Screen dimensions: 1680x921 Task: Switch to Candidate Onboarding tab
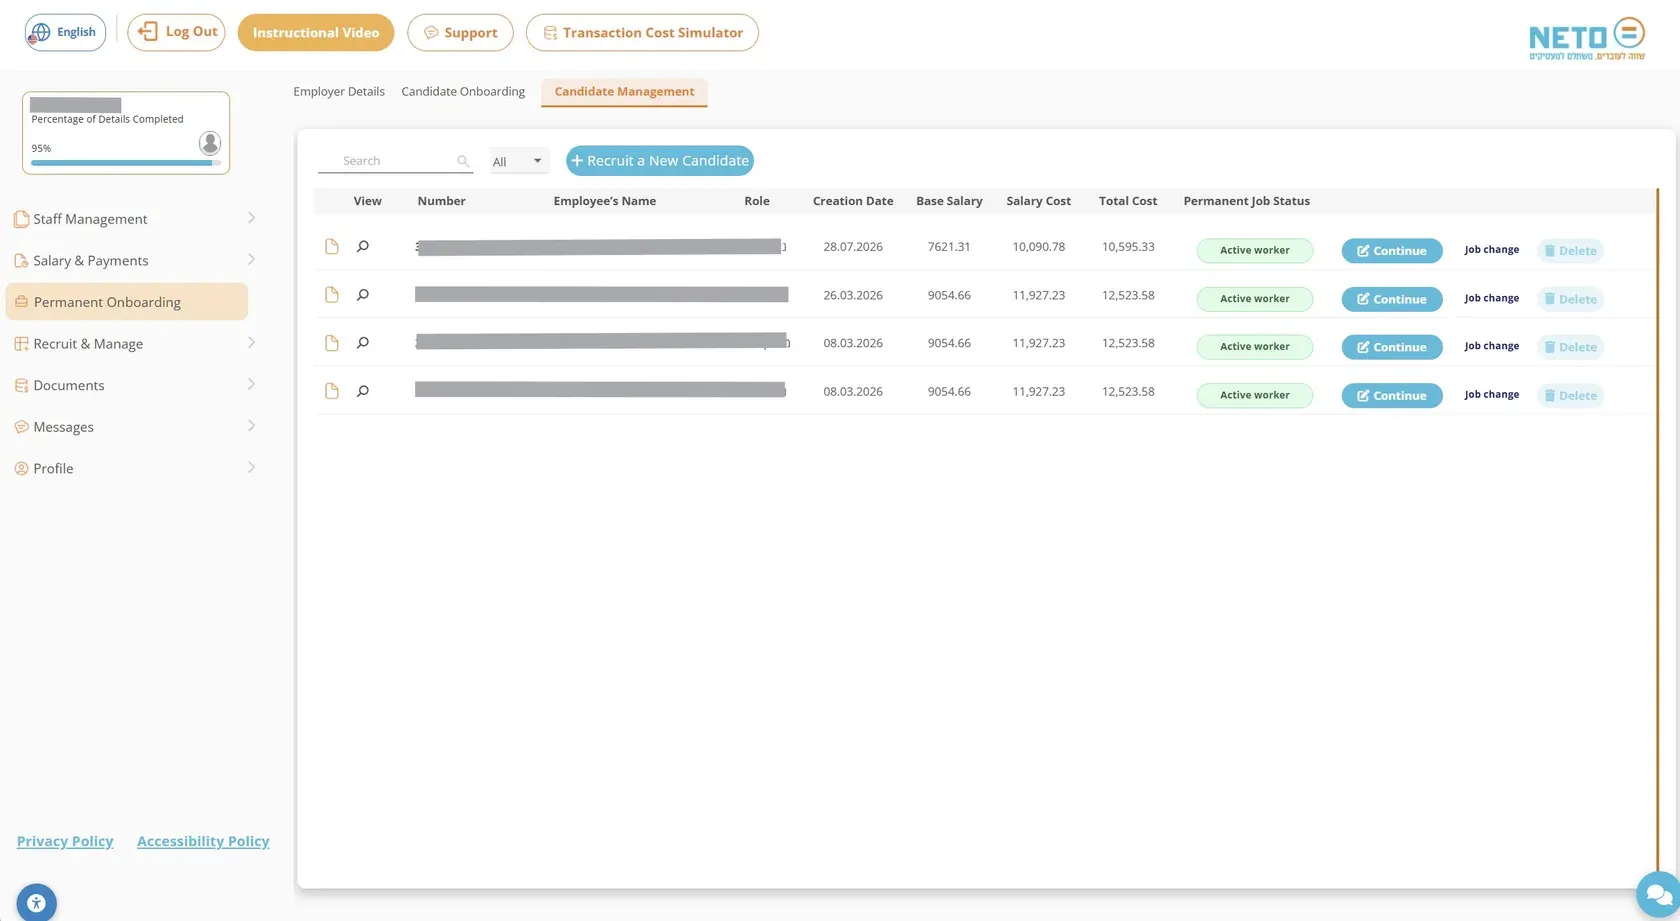pyautogui.click(x=463, y=91)
